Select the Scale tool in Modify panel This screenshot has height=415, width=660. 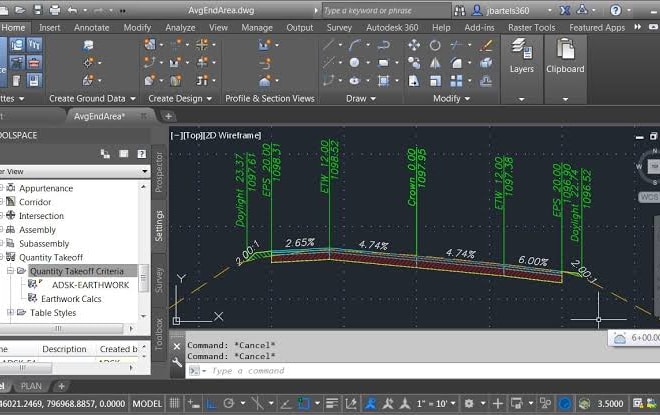(x=435, y=80)
